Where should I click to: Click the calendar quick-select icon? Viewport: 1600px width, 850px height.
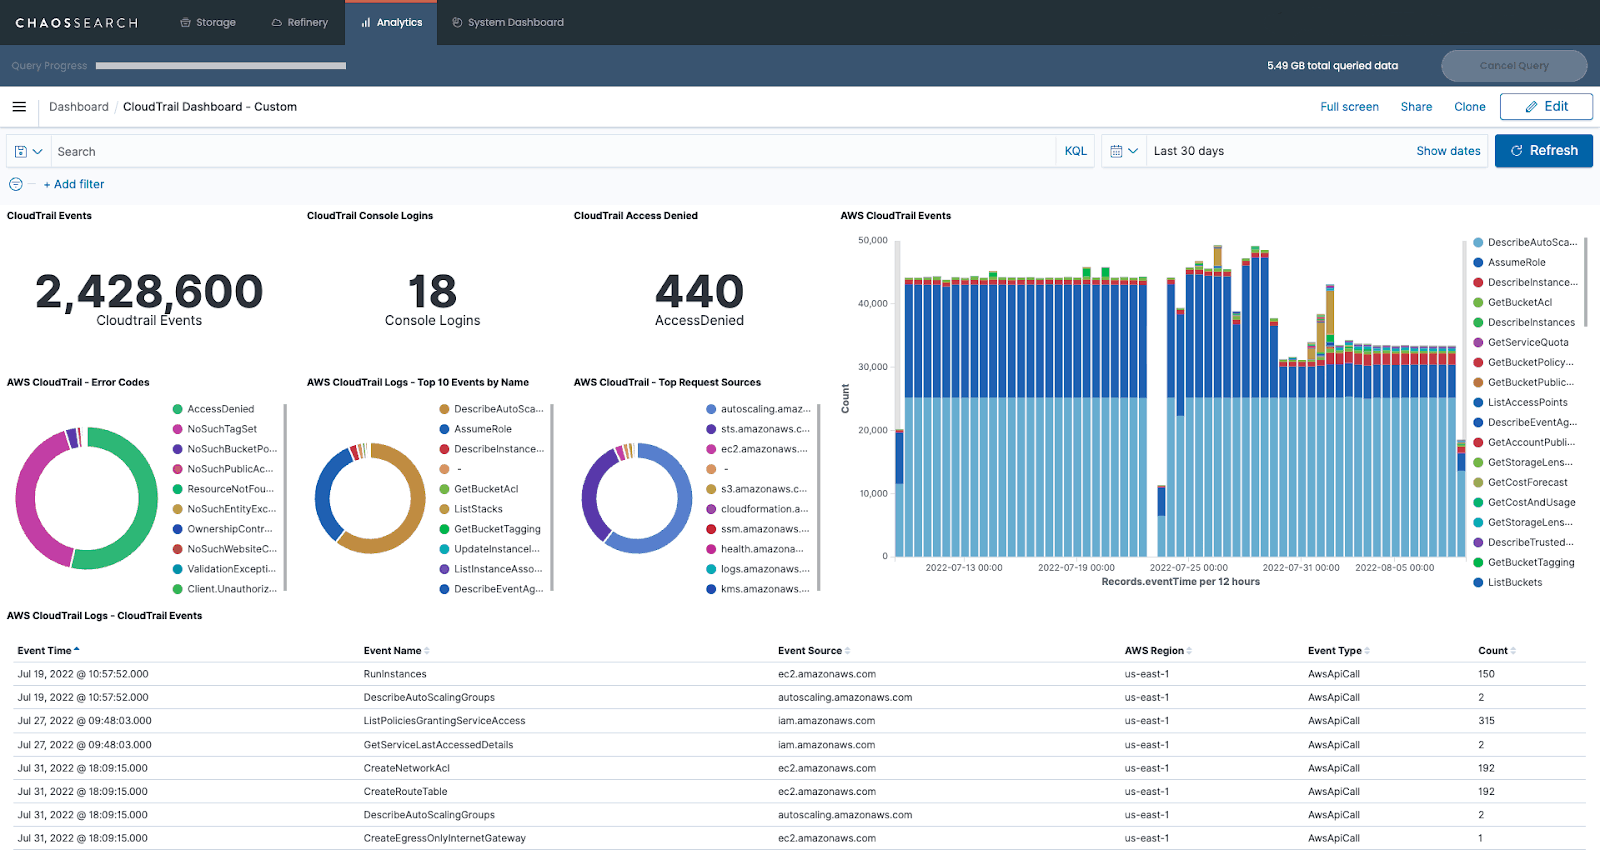click(1116, 151)
